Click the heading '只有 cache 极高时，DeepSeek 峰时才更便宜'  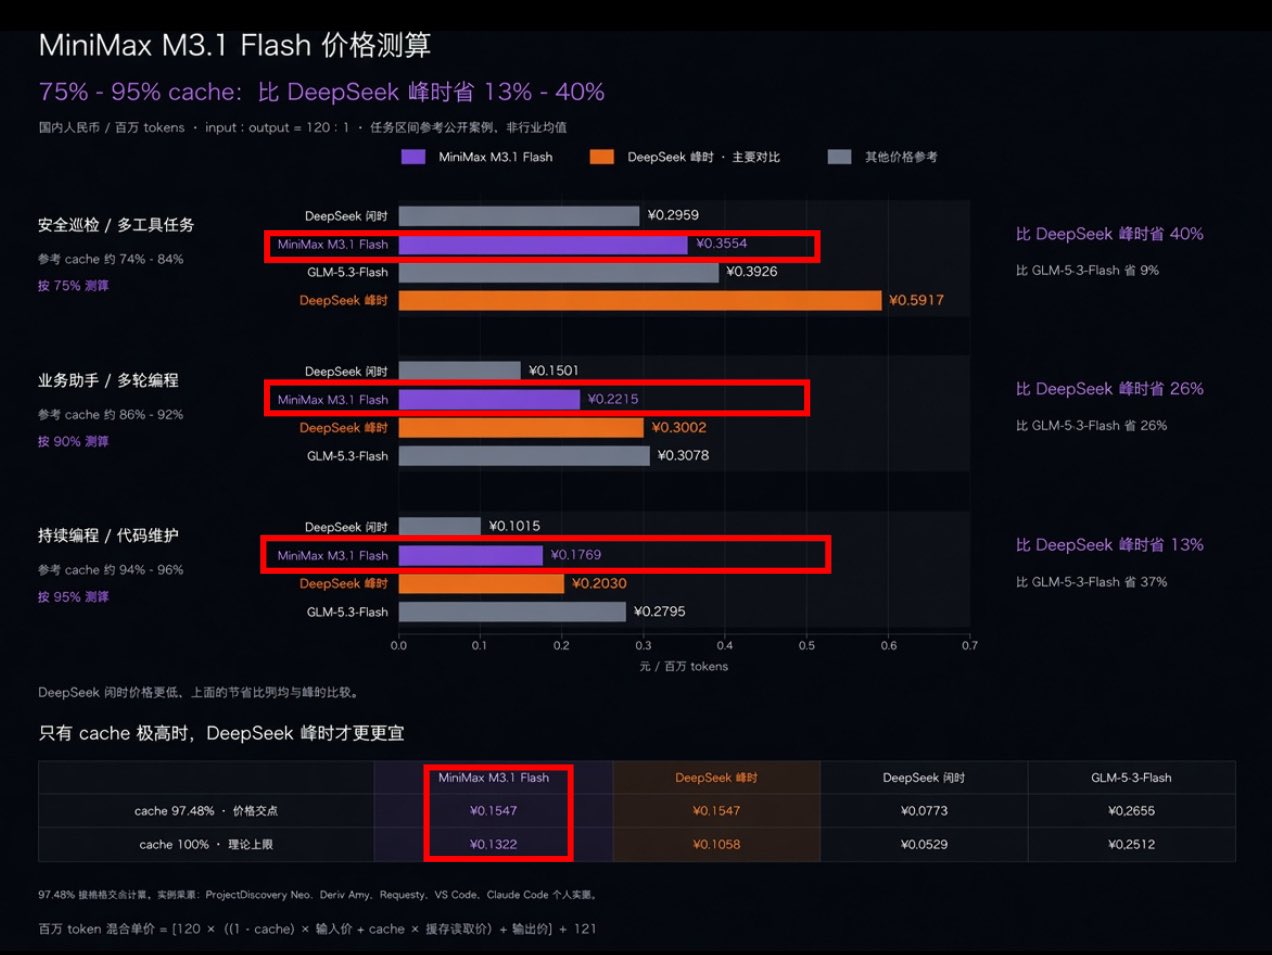pos(221,733)
